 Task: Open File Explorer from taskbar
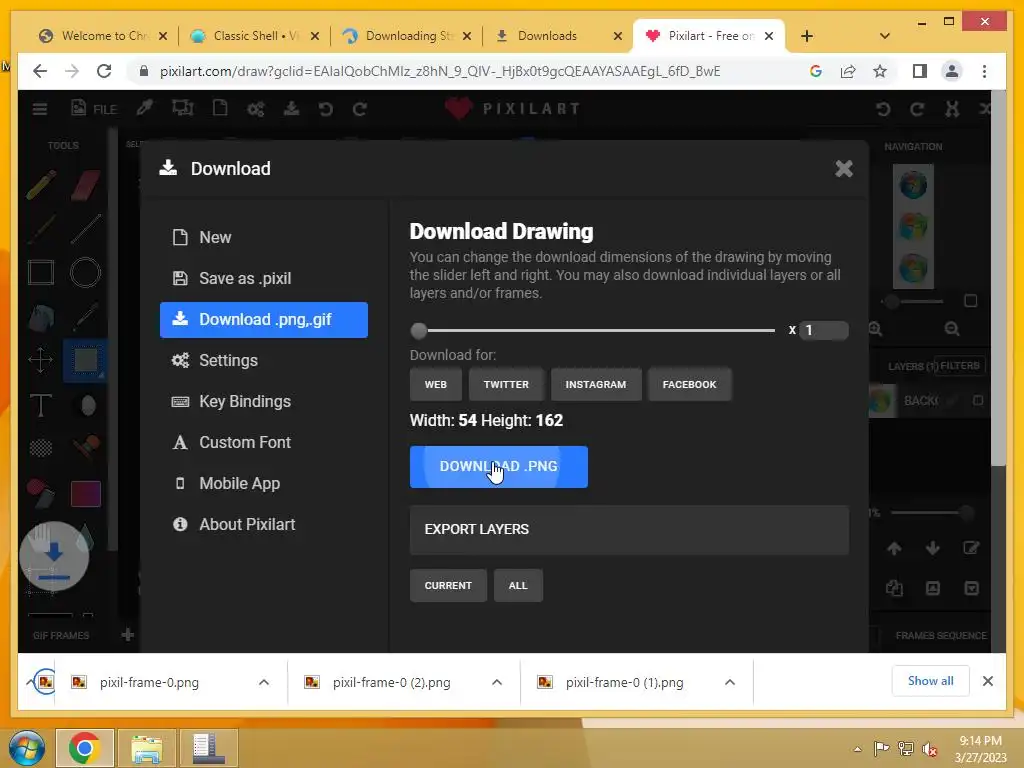146,748
